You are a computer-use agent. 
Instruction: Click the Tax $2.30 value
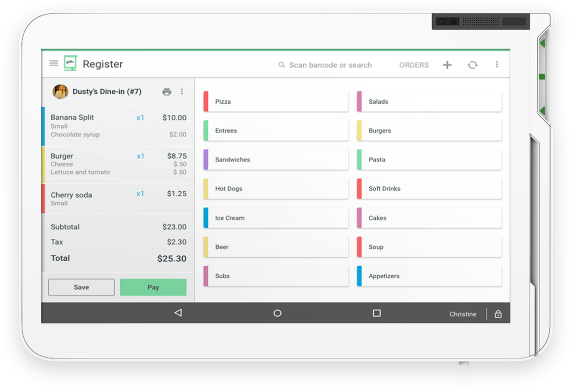177,242
